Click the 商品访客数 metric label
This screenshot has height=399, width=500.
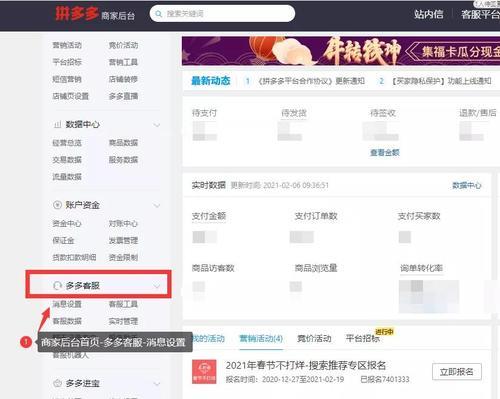coord(213,268)
